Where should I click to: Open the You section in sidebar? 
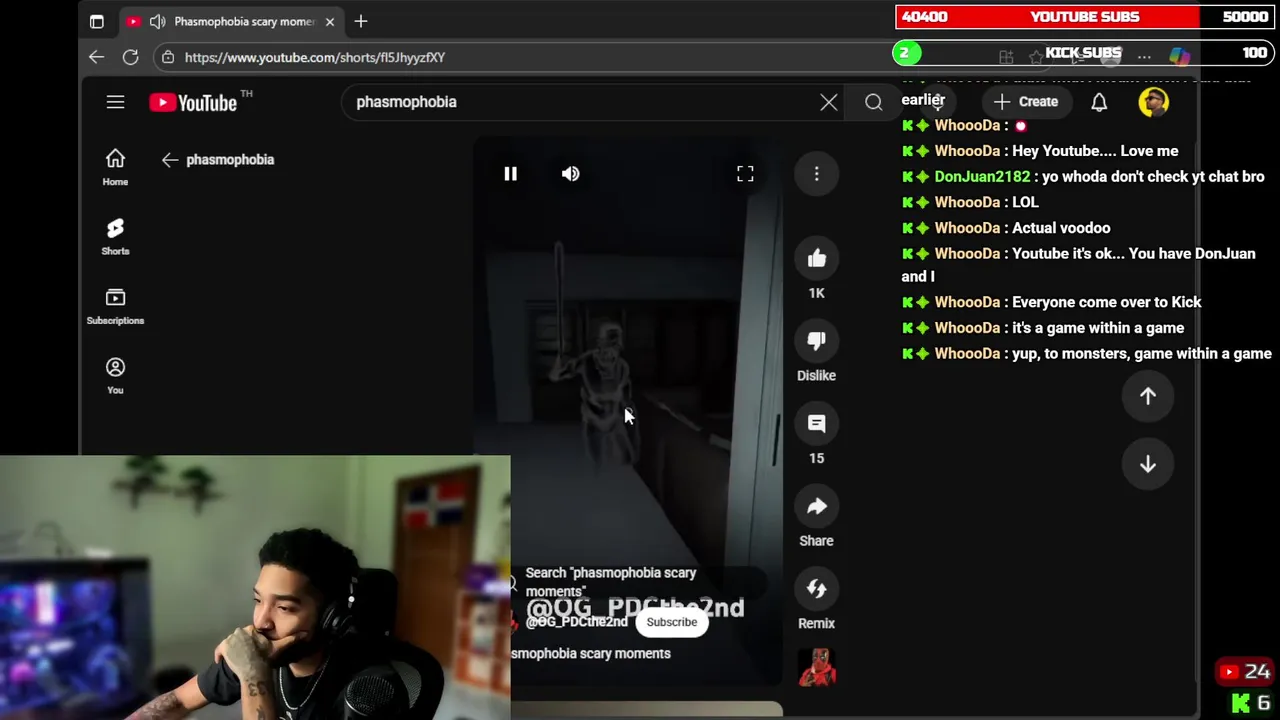coord(115,376)
